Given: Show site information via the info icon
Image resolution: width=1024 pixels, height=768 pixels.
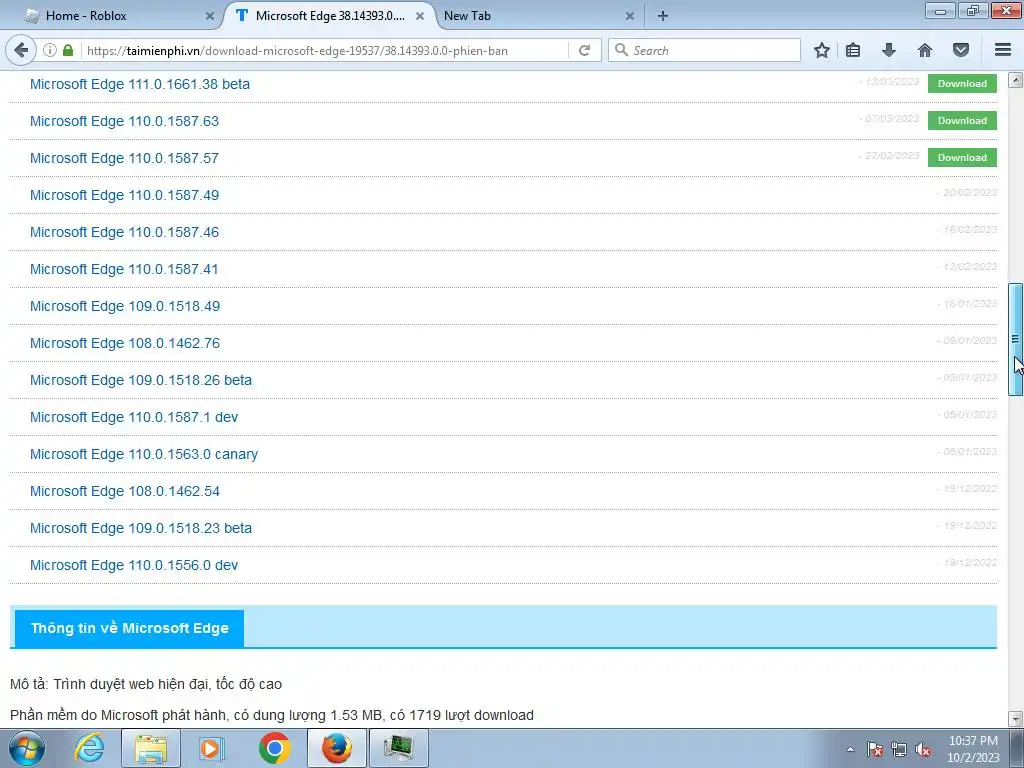Looking at the screenshot, I should [50, 50].
